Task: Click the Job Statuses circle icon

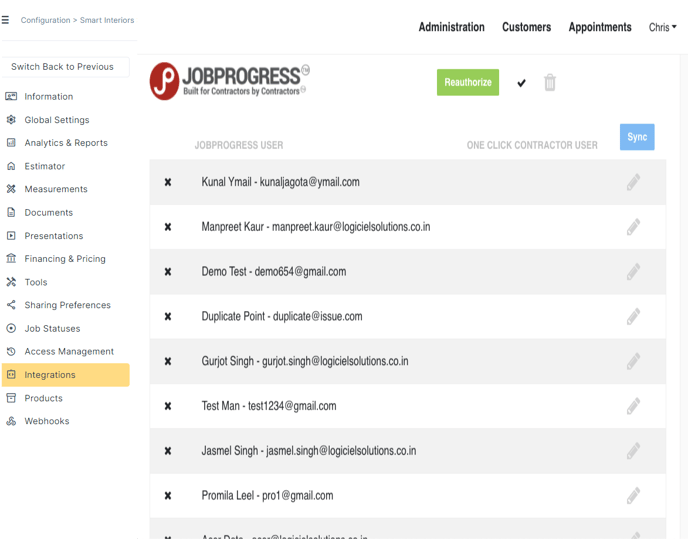Action: pyautogui.click(x=11, y=328)
